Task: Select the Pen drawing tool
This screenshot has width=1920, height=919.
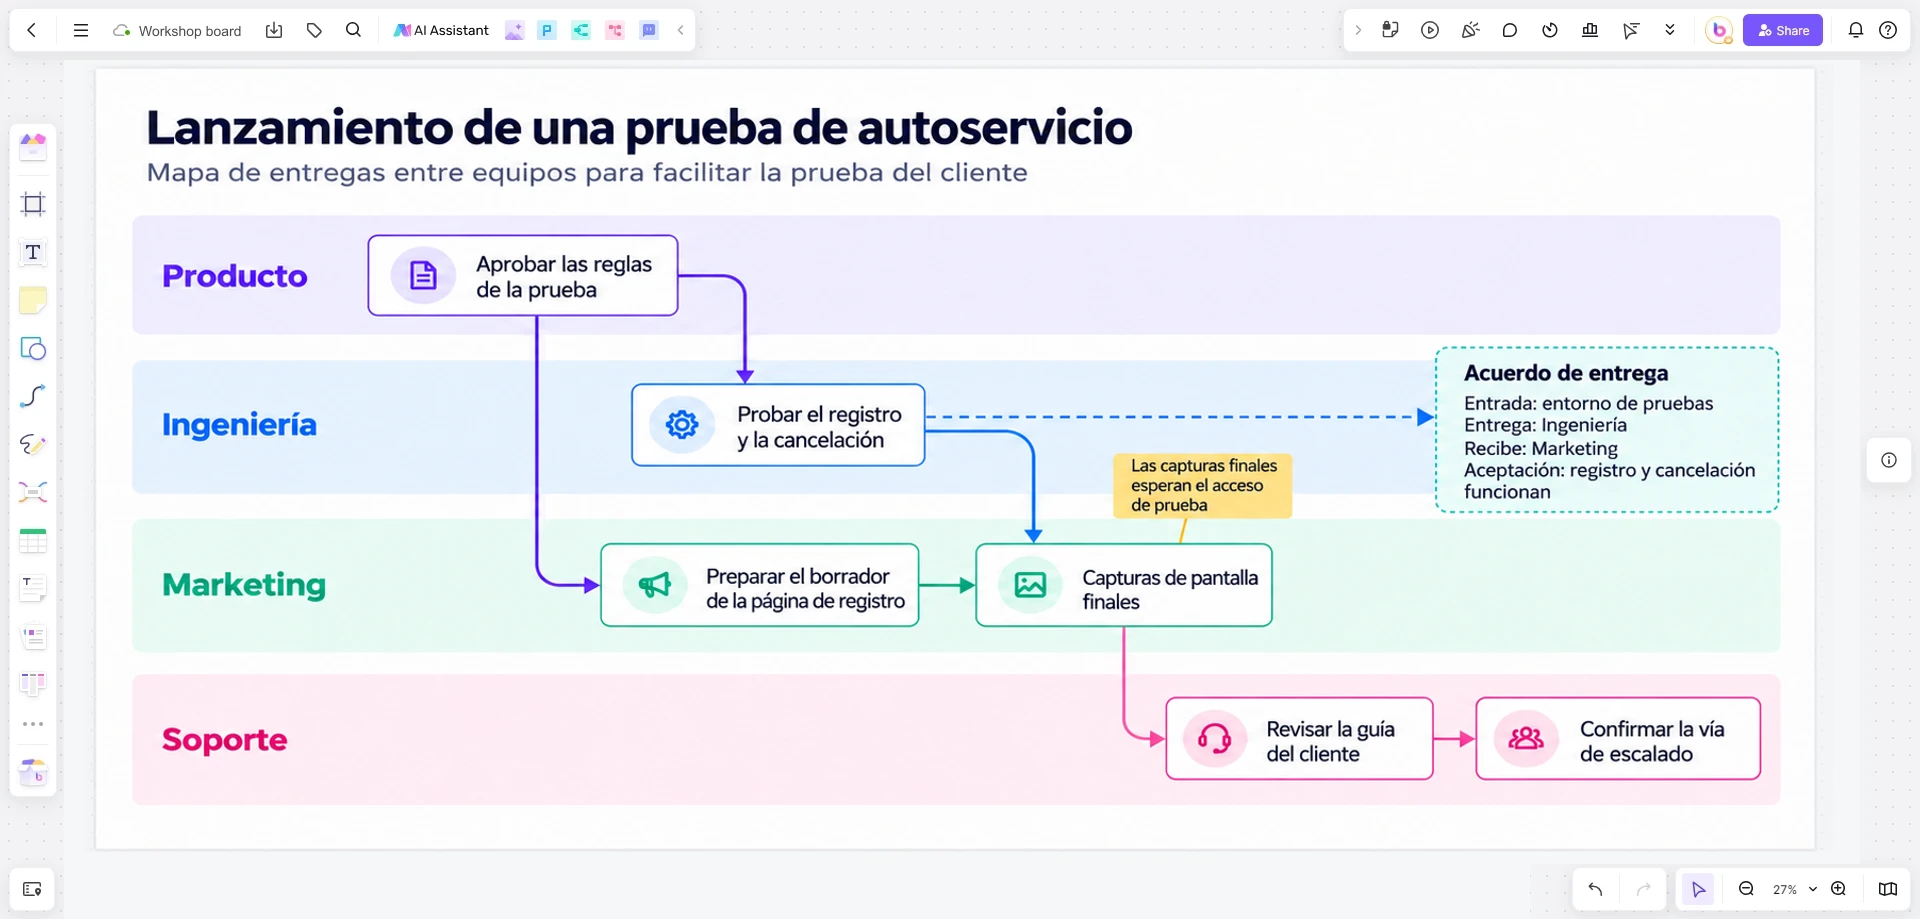Action: (x=33, y=444)
